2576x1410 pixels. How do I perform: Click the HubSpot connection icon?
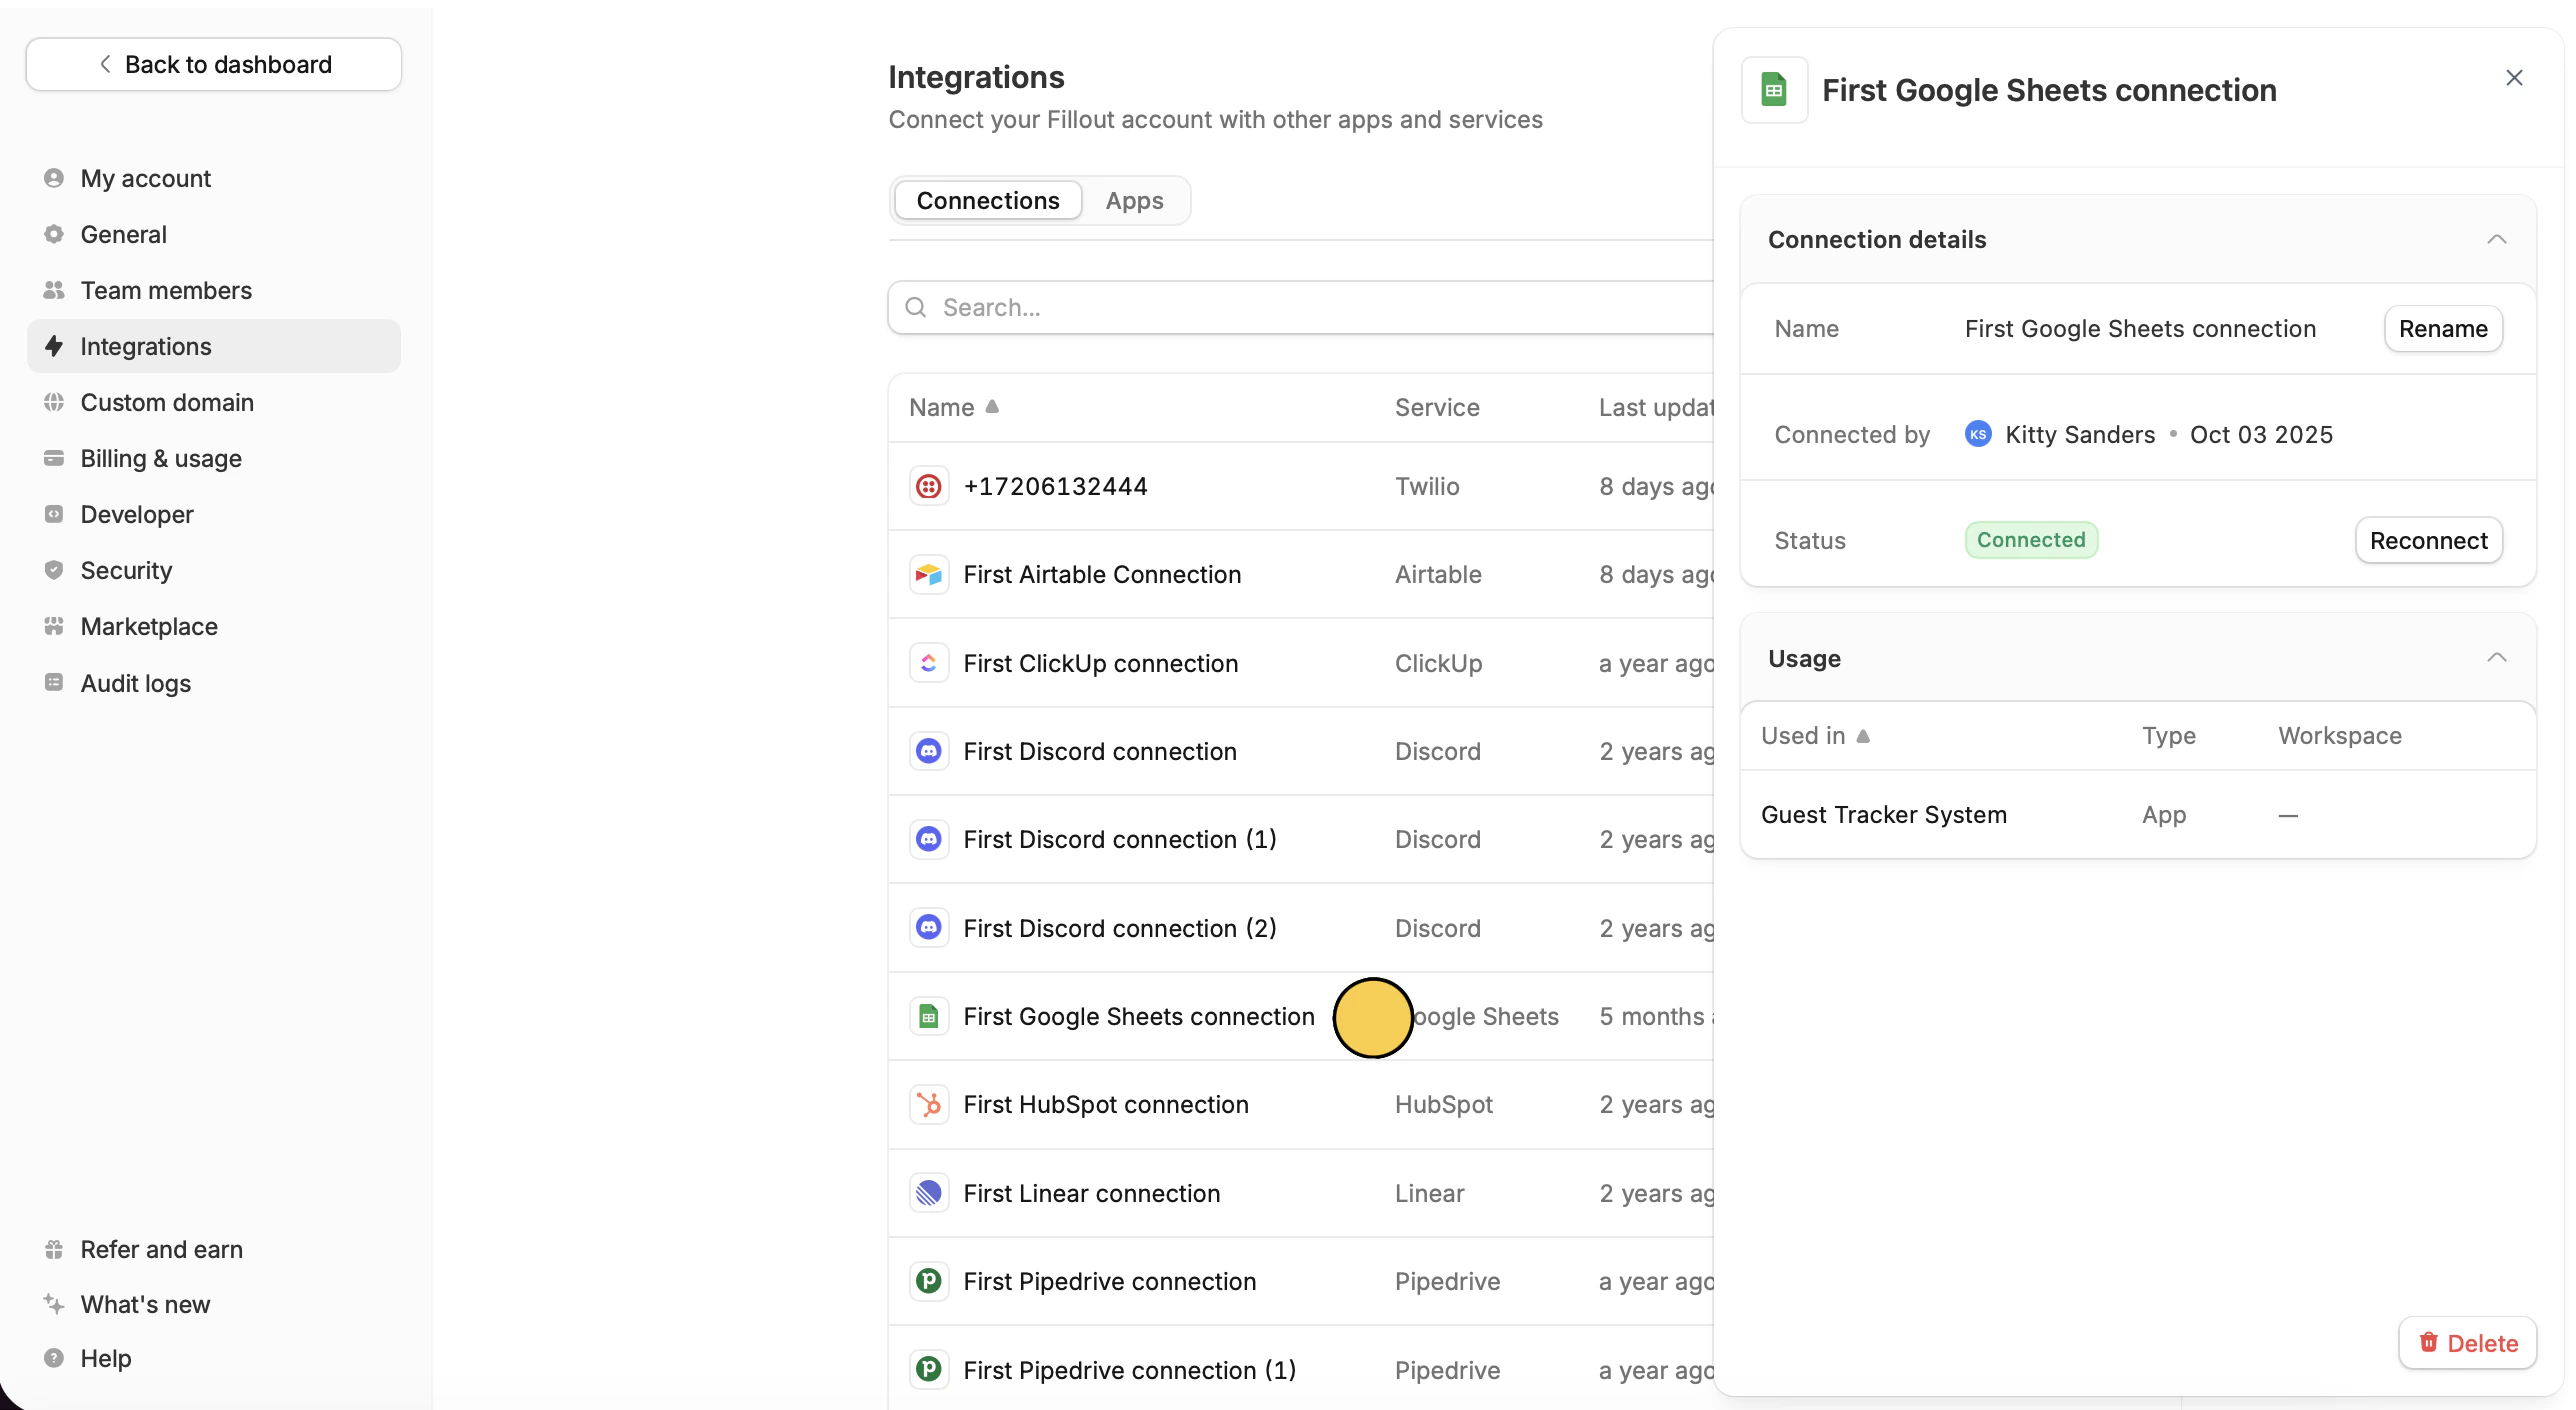click(x=929, y=1105)
